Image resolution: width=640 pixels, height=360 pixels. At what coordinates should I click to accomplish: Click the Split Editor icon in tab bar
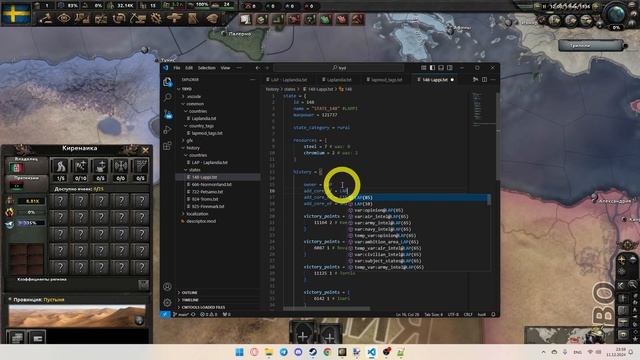pos(484,80)
